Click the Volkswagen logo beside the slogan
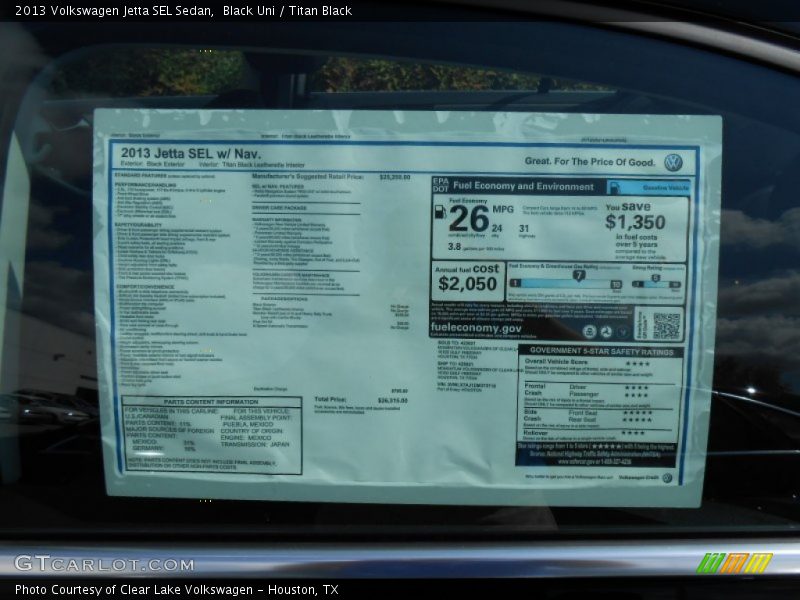 pos(673,163)
